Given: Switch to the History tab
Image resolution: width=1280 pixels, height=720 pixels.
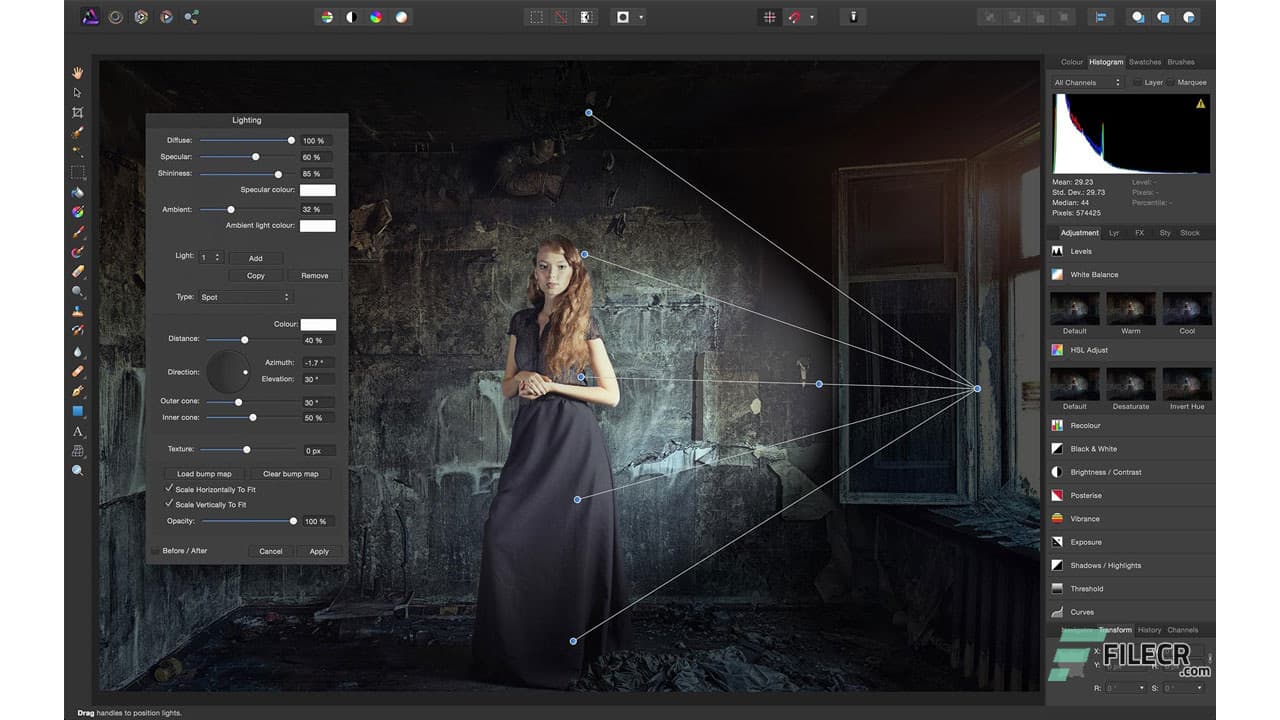Looking at the screenshot, I should [x=1149, y=630].
